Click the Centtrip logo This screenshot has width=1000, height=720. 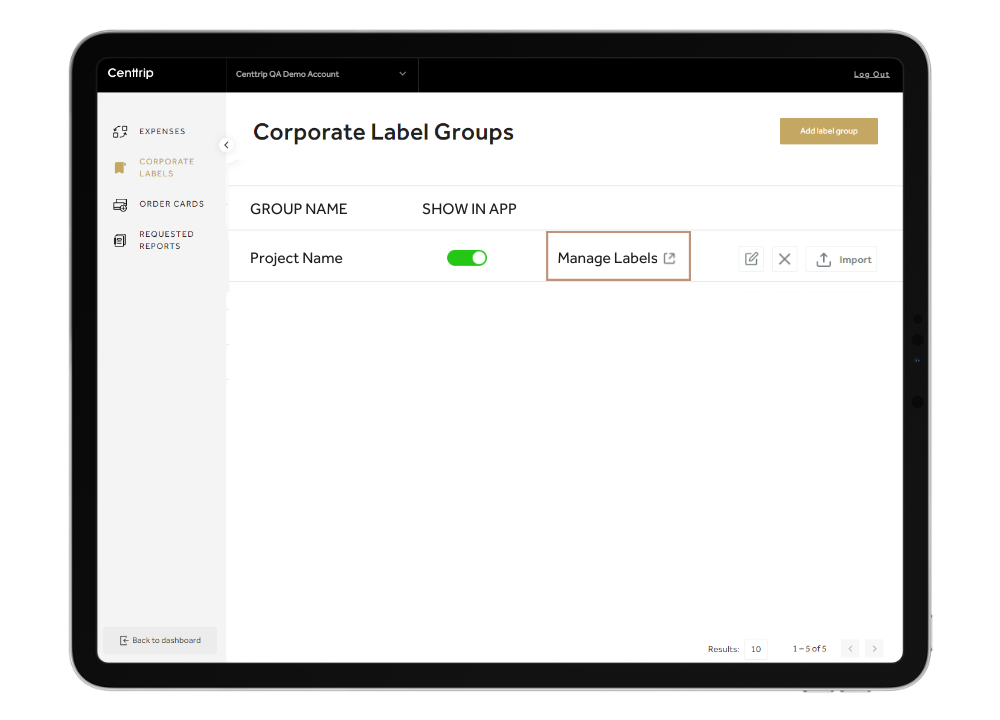pos(131,73)
